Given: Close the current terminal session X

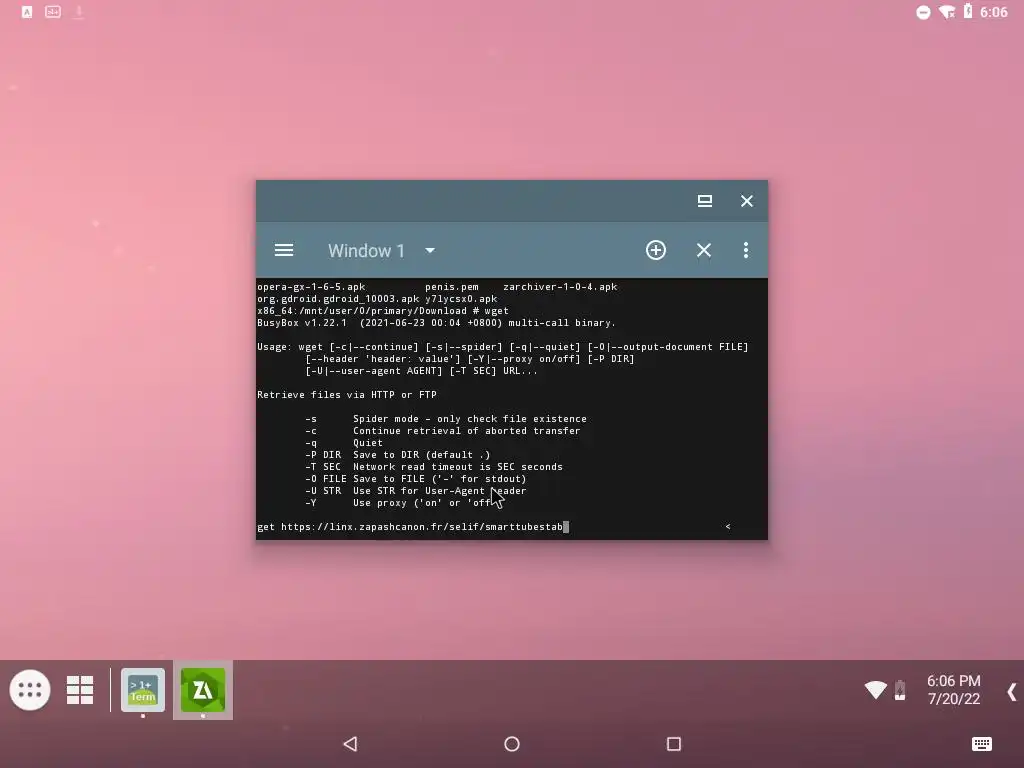Looking at the screenshot, I should click(703, 250).
